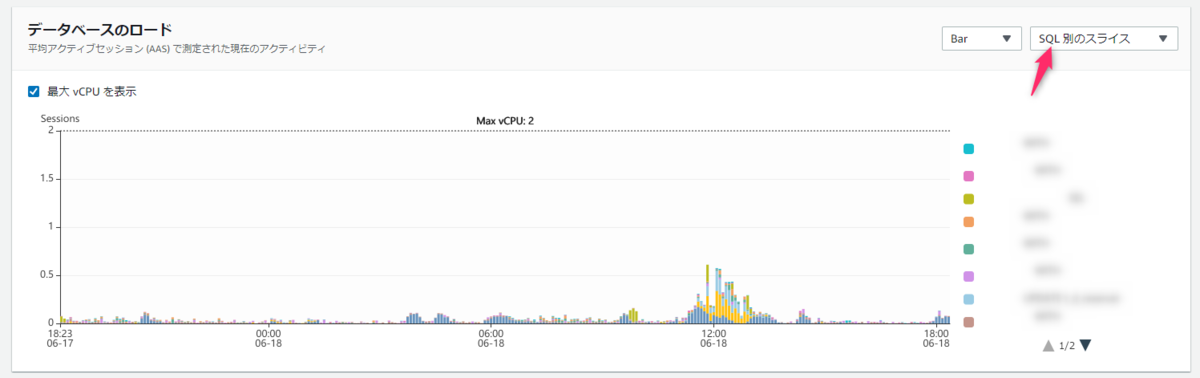Click the 18:00 06-18 axis label

[935, 338]
